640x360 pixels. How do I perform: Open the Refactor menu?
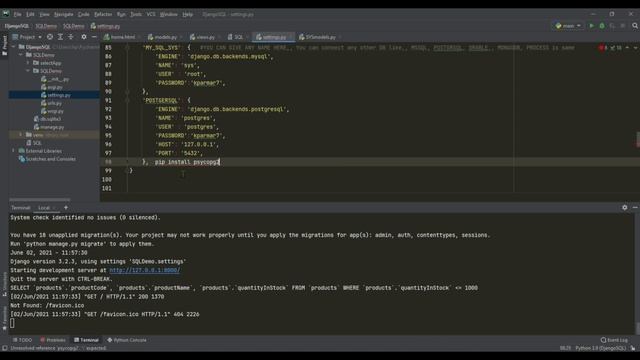tap(103, 14)
